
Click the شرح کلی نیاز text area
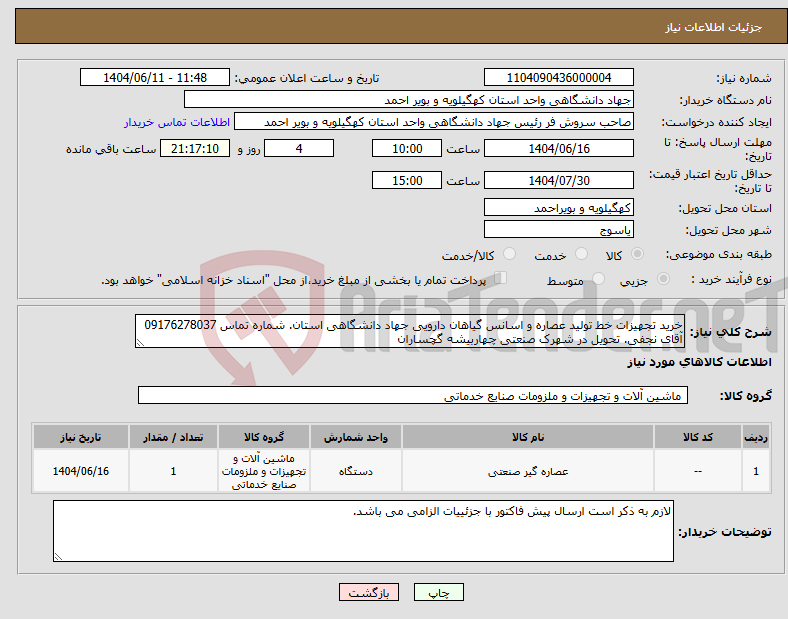coord(410,331)
